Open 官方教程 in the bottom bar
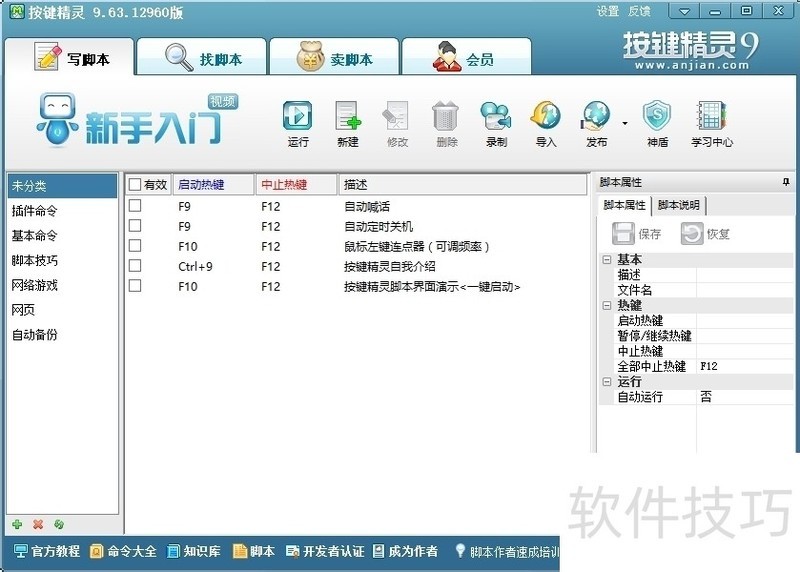Image resolution: width=800 pixels, height=572 pixels. (x=47, y=551)
